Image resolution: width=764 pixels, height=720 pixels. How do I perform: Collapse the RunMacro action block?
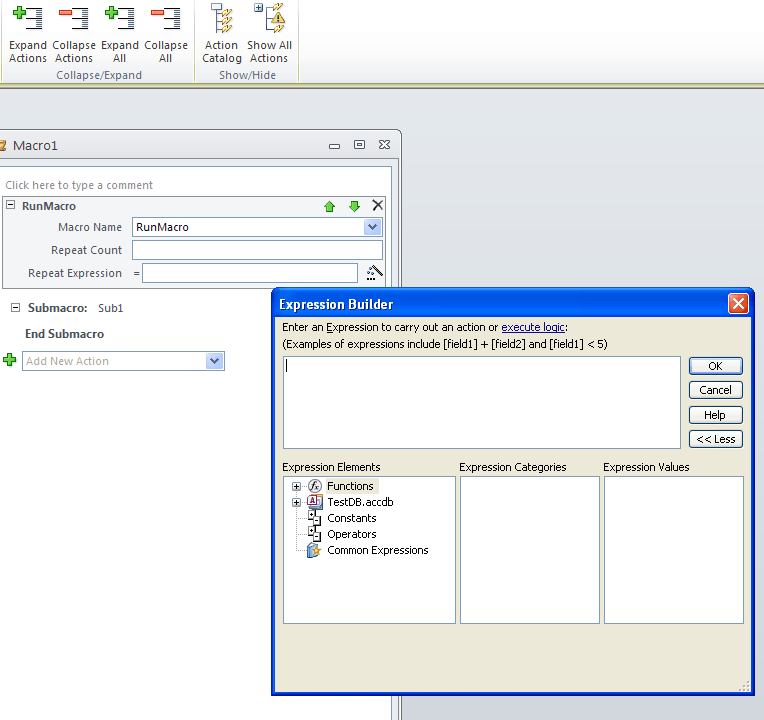pyautogui.click(x=11, y=206)
